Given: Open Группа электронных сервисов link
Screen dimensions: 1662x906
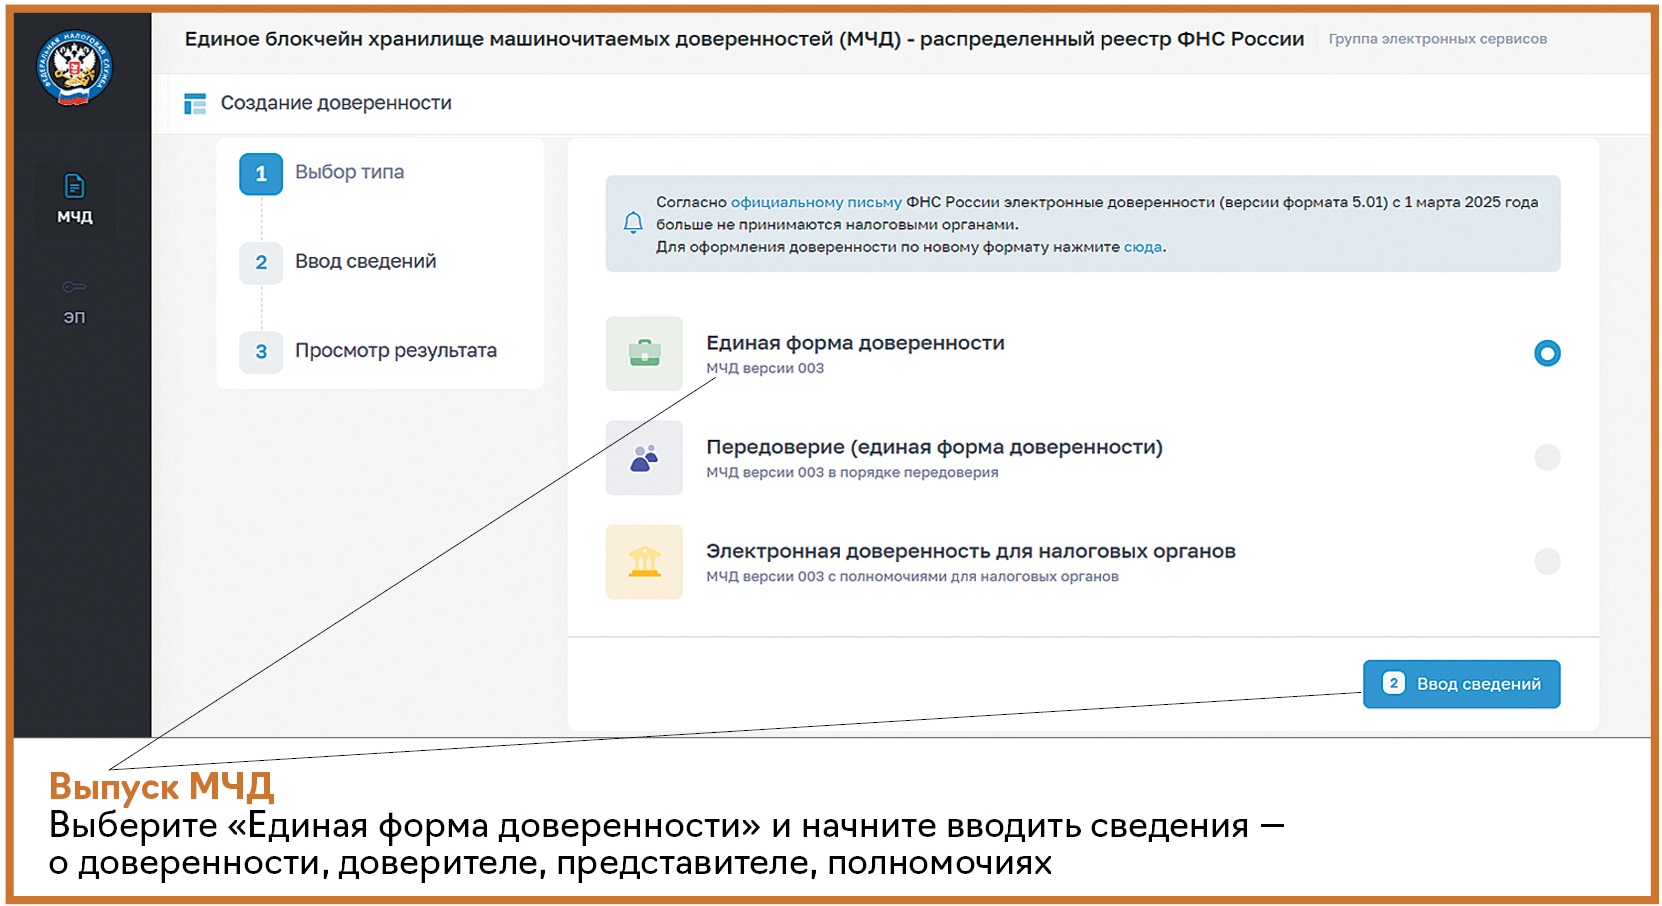Looking at the screenshot, I should click(1437, 39).
